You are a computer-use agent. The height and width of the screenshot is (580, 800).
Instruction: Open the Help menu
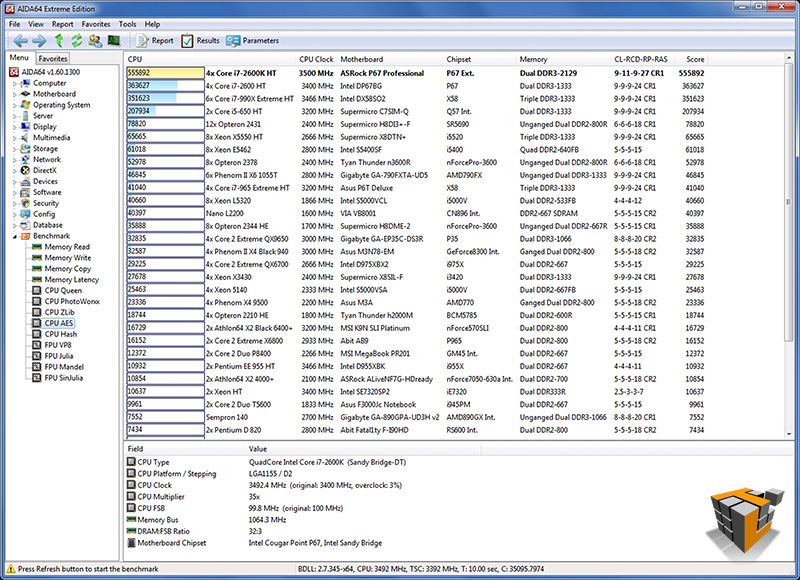152,24
